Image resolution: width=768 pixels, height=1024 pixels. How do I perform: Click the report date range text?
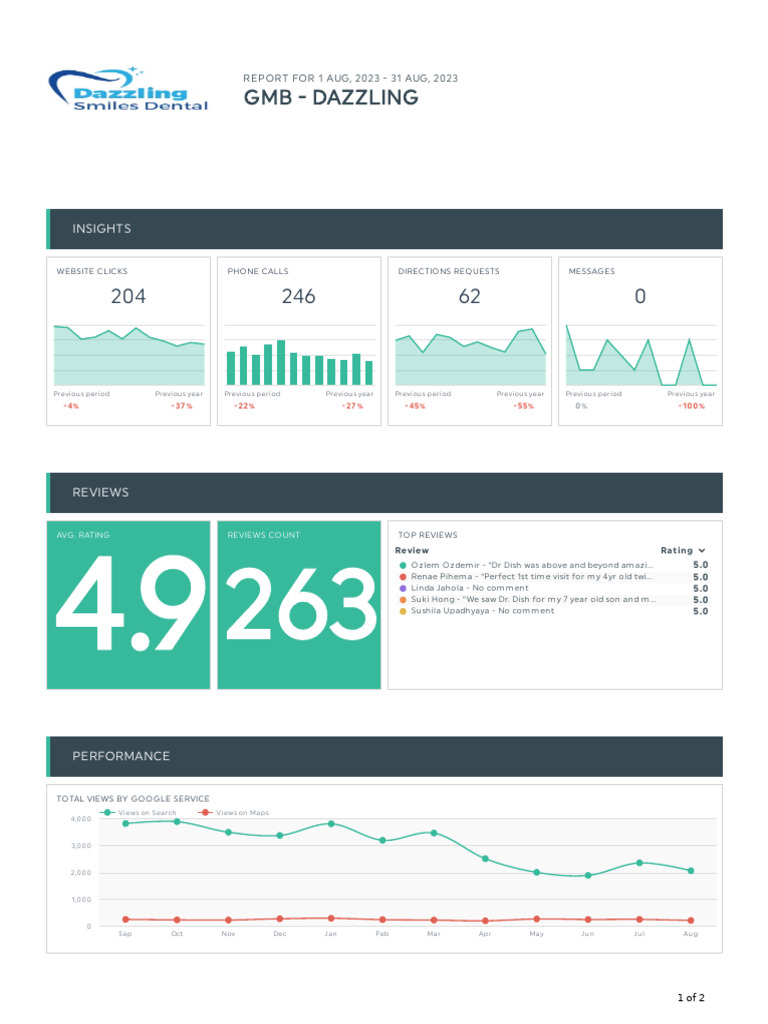click(x=350, y=78)
